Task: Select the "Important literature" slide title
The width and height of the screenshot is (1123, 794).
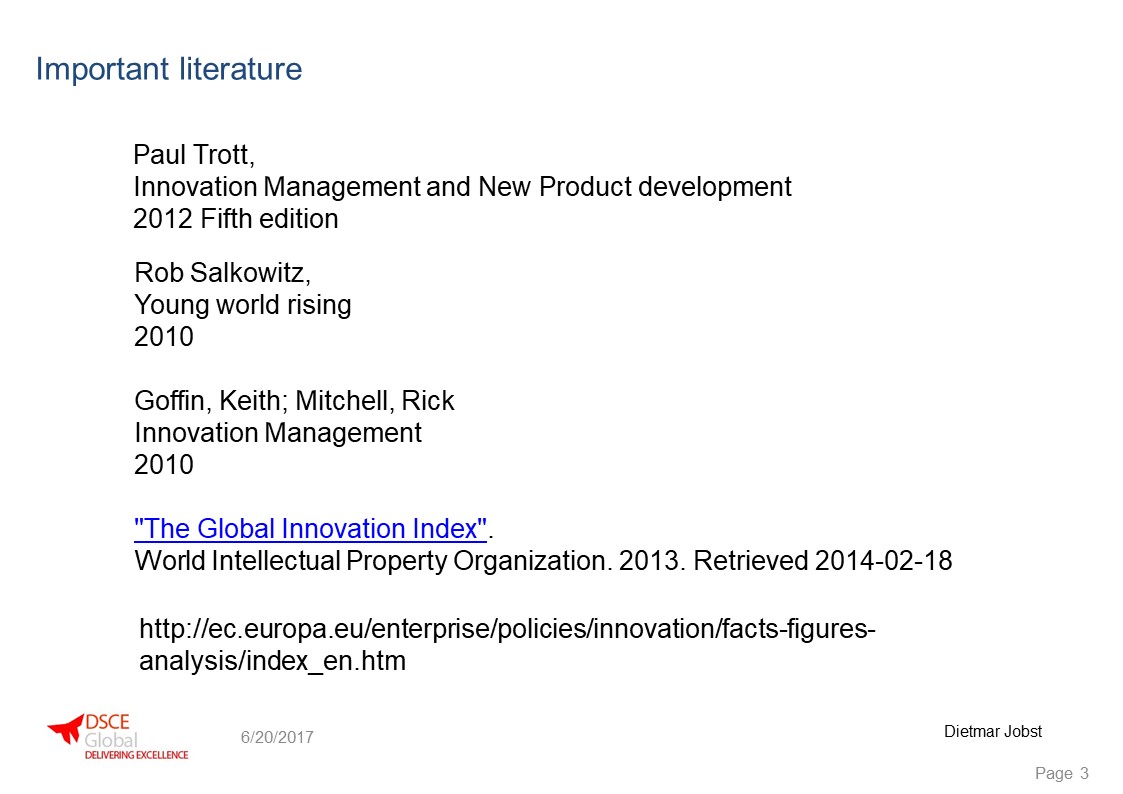Action: (x=169, y=69)
